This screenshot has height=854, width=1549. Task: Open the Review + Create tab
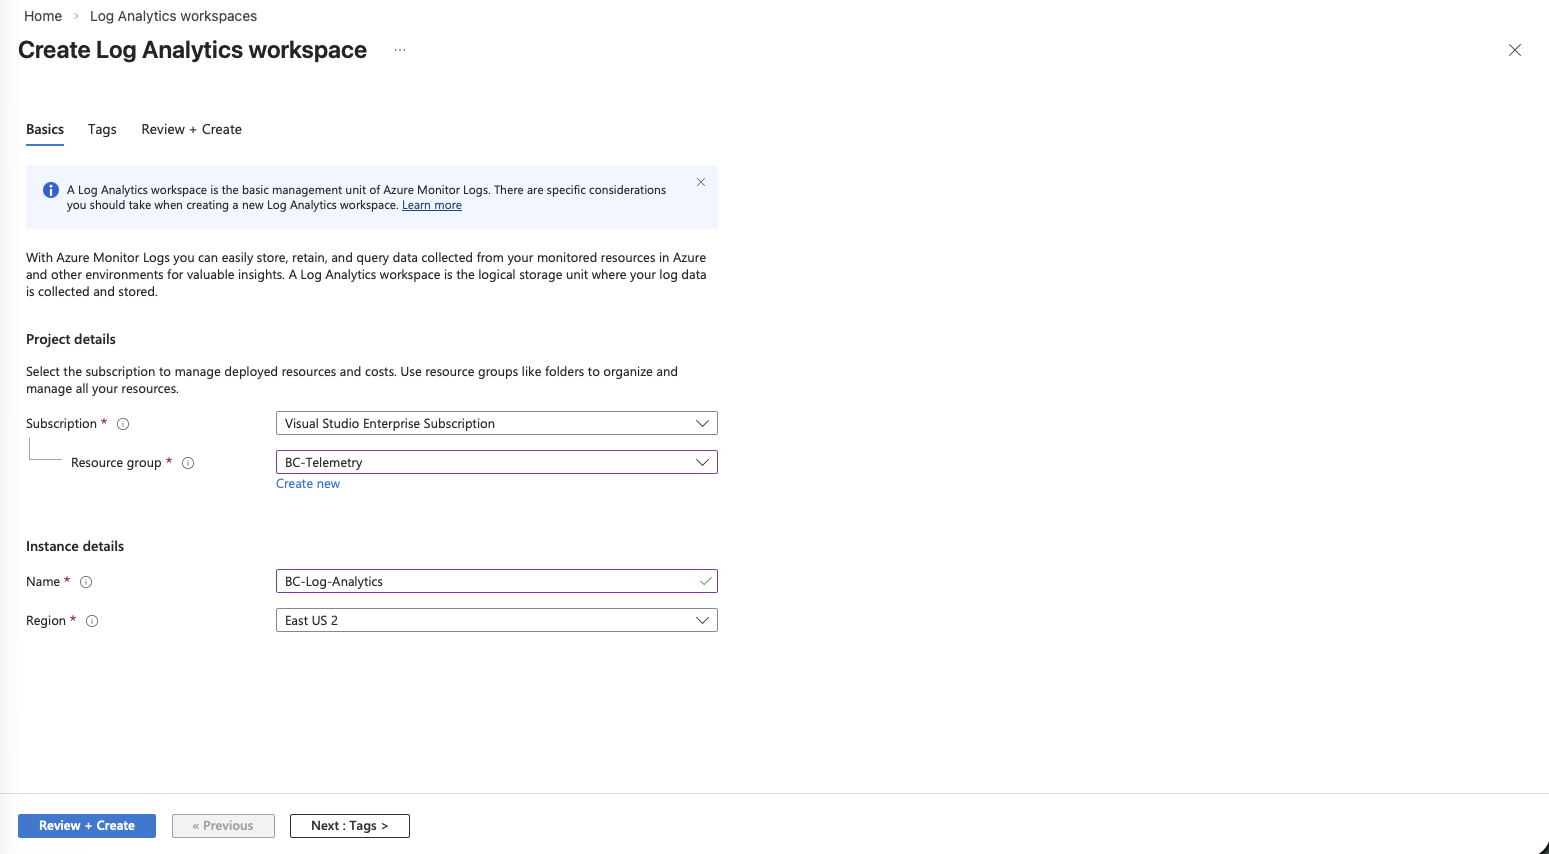(191, 129)
